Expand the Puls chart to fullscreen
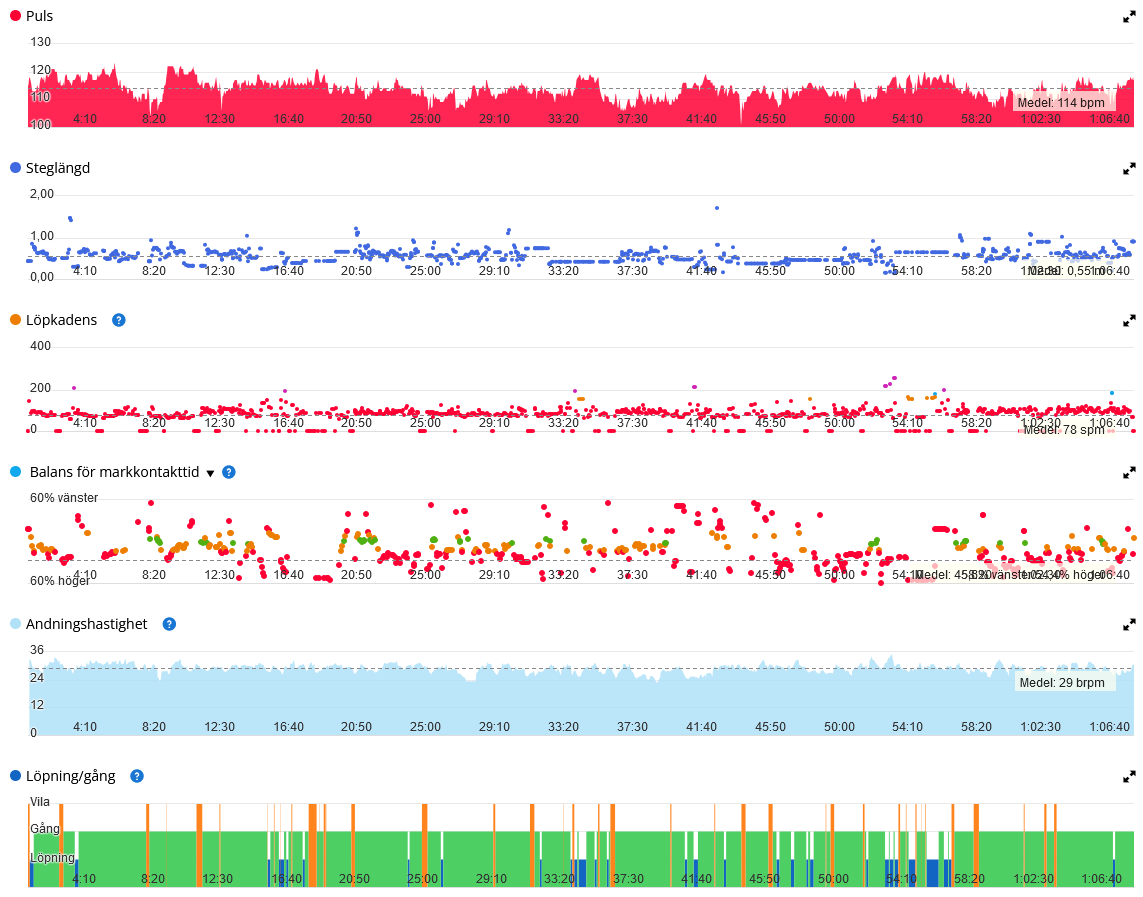The image size is (1143, 897). tap(1129, 17)
